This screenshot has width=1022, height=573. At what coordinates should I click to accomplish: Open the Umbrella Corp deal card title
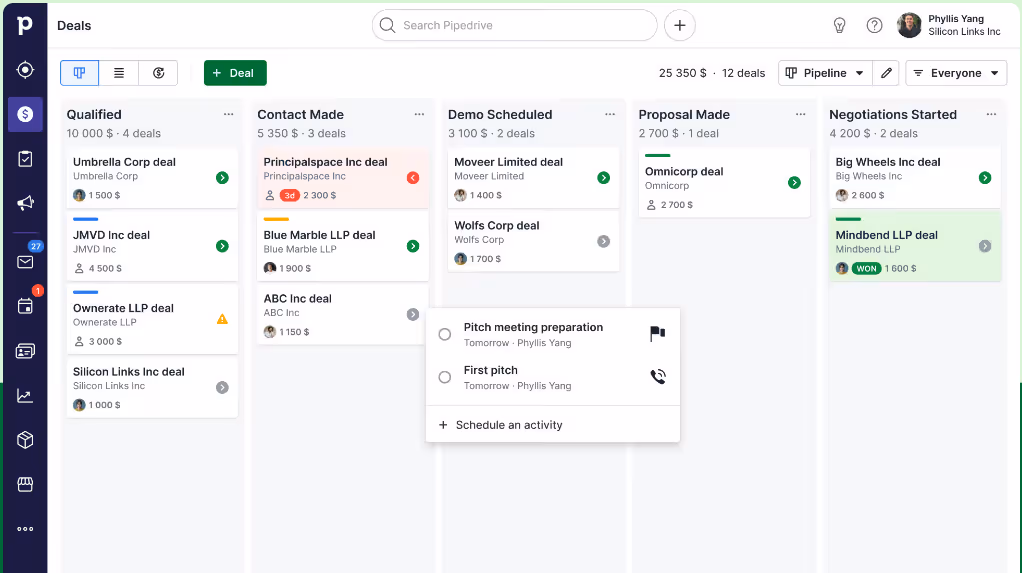click(x=124, y=162)
